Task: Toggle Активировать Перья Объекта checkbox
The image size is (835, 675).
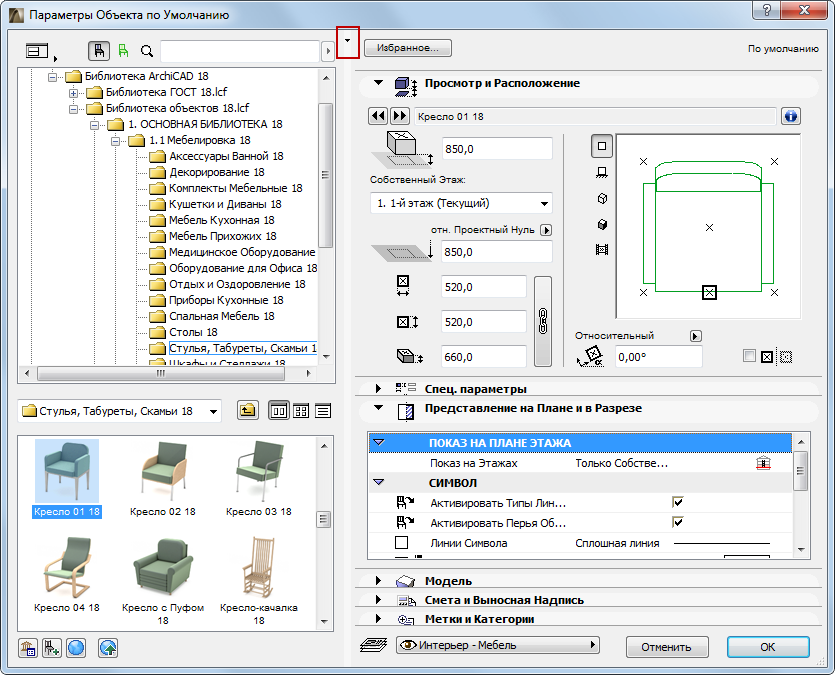Action: pyautogui.click(x=678, y=522)
